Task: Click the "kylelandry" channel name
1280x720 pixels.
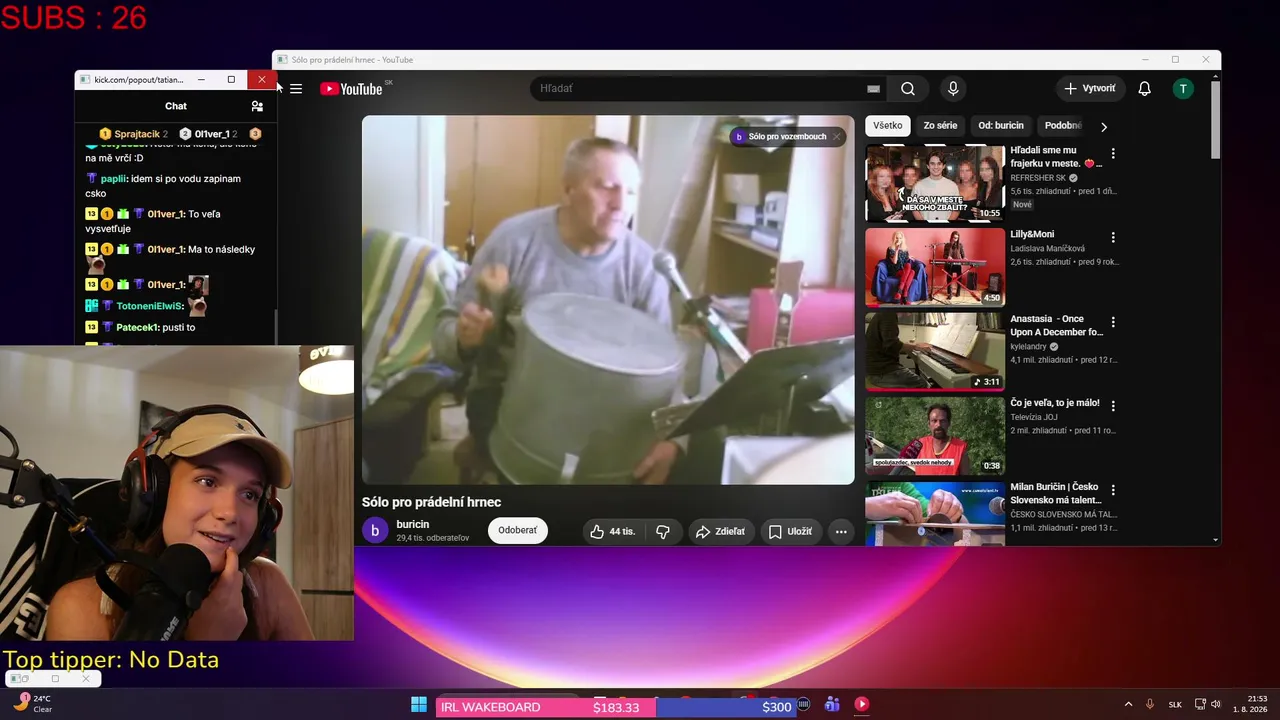Action: tap(1027, 347)
